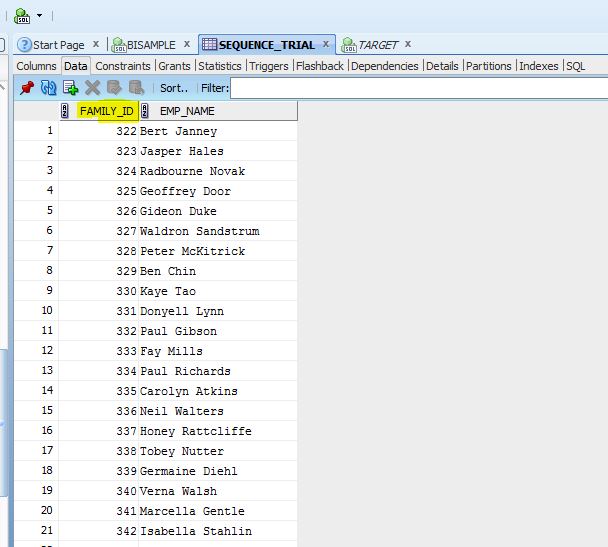Select the cell 'Honey Rattcliffe'
This screenshot has height=547, width=608.
[x=218, y=431]
